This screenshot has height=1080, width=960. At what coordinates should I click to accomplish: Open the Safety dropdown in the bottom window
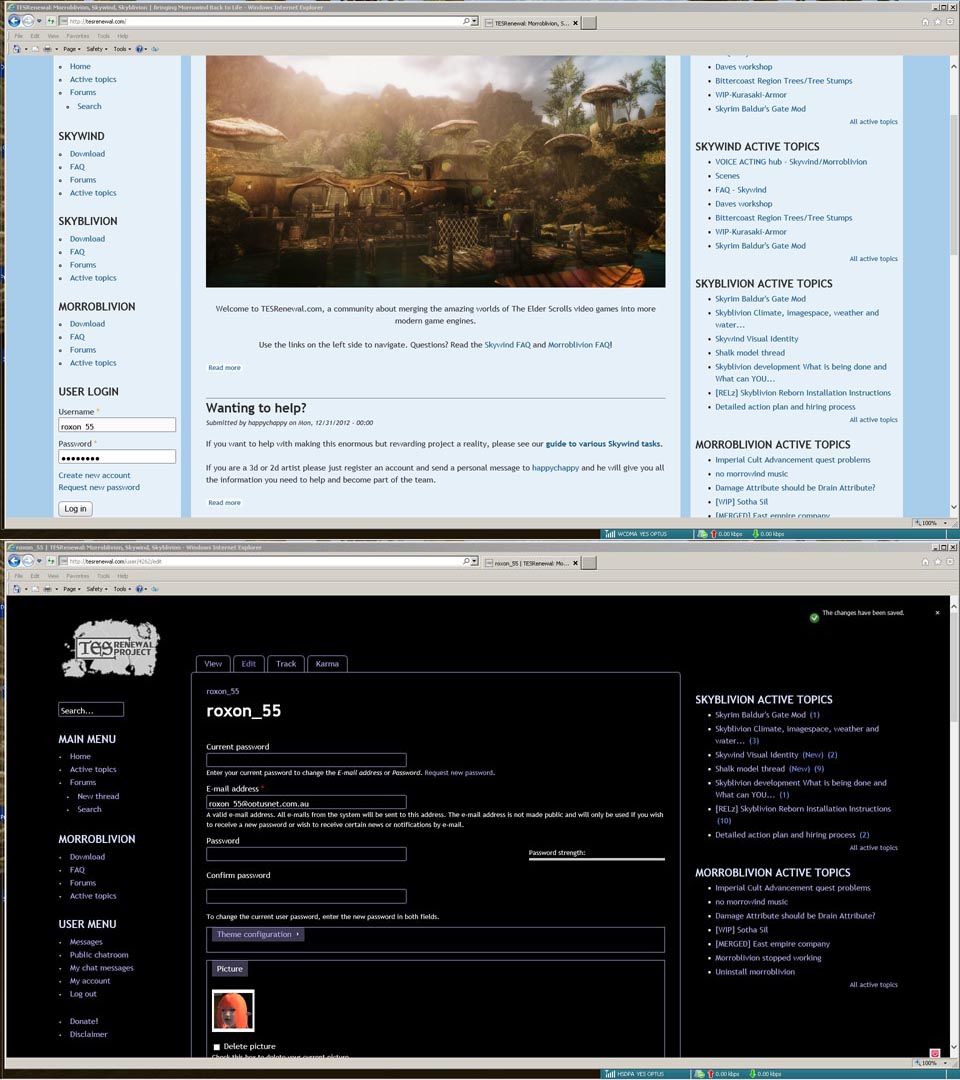tap(97, 589)
